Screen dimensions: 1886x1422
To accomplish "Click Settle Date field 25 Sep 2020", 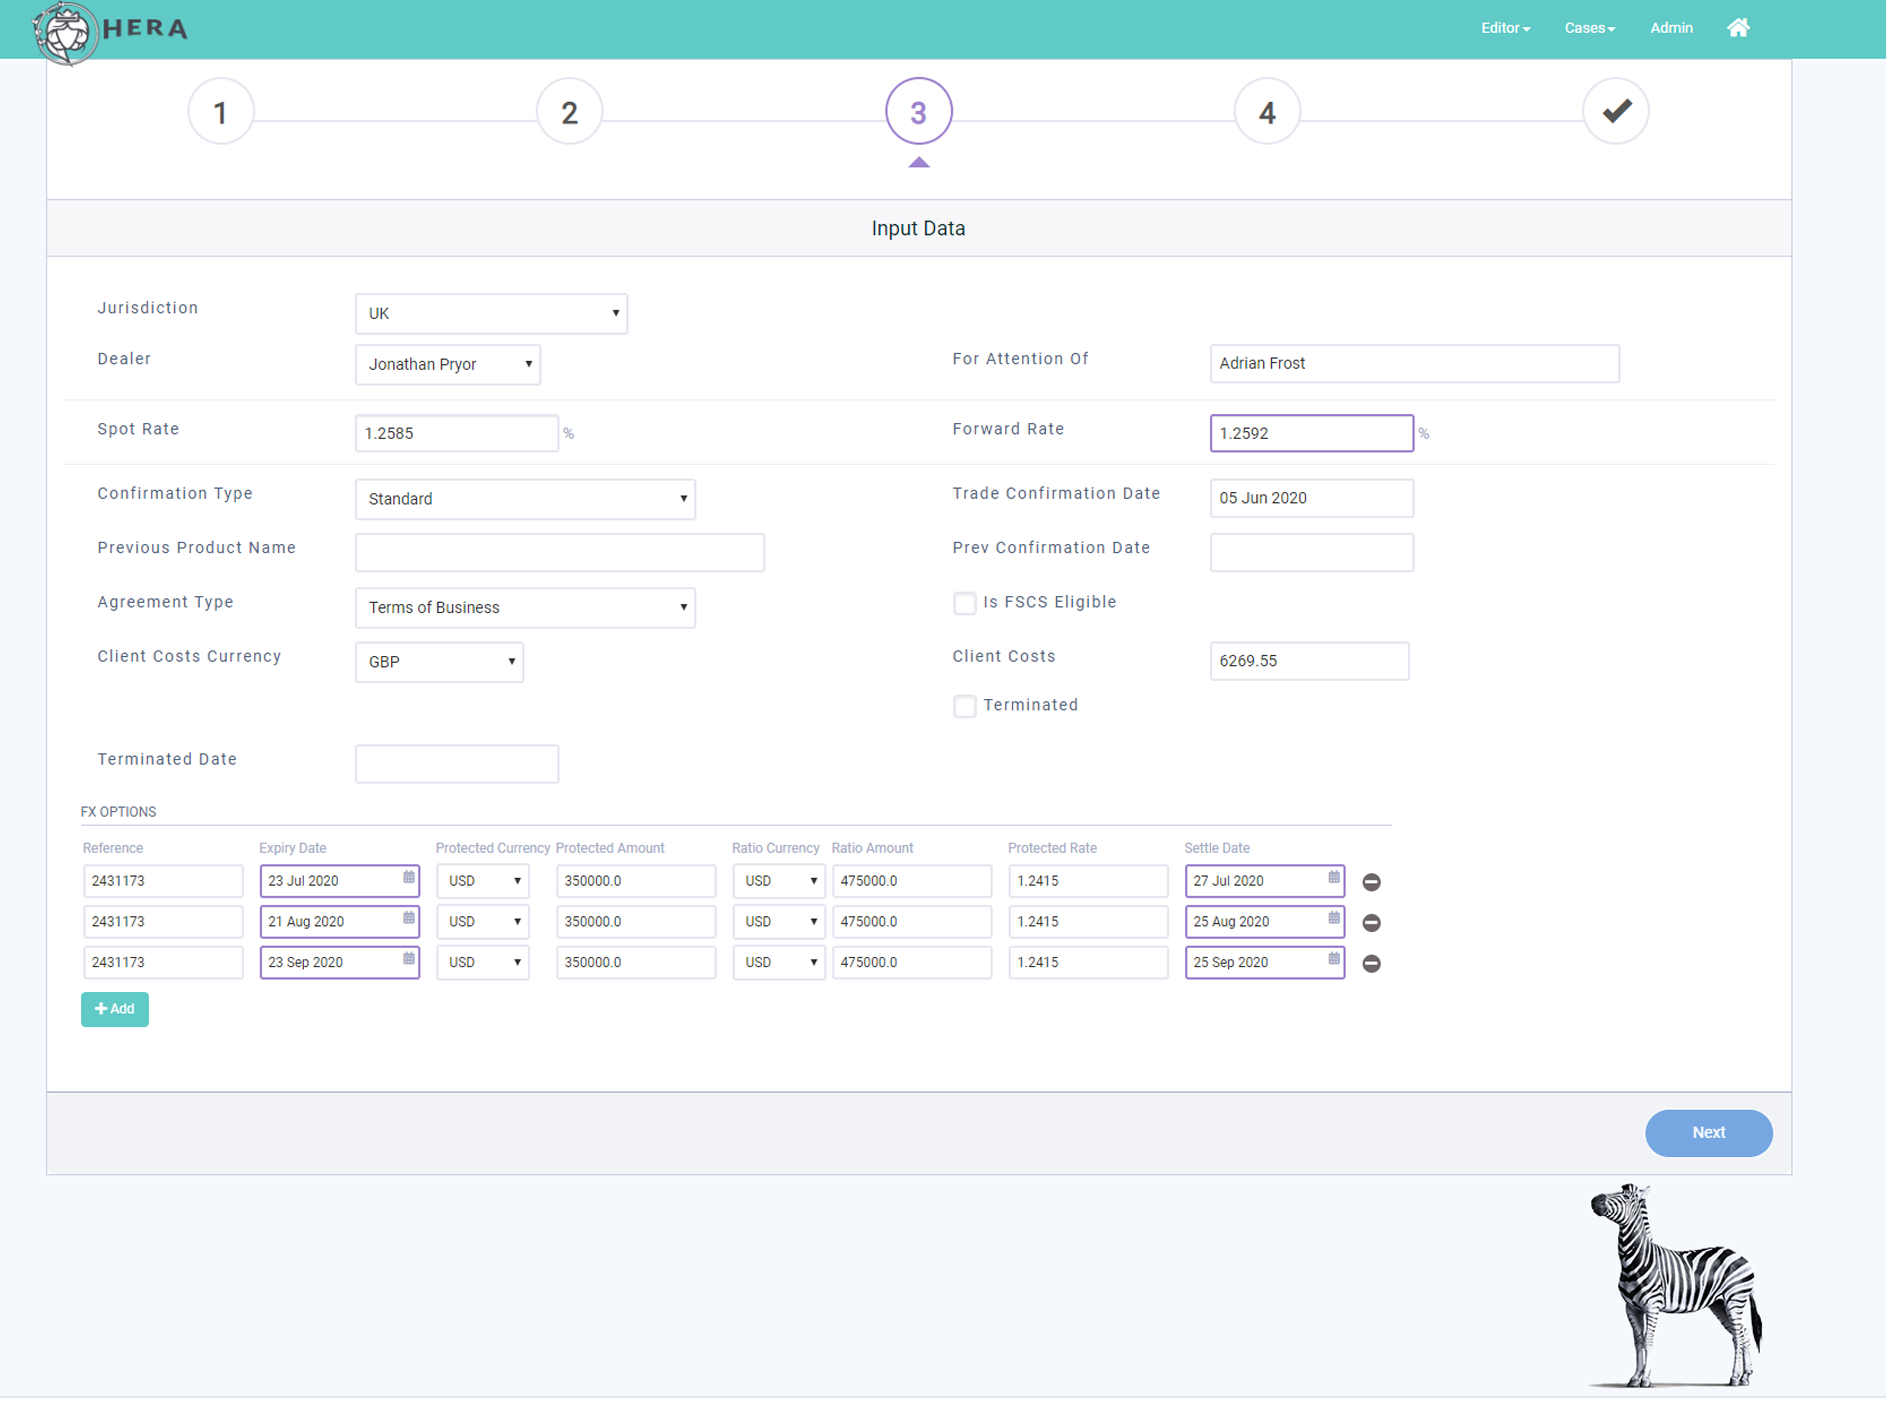I will tap(1264, 963).
